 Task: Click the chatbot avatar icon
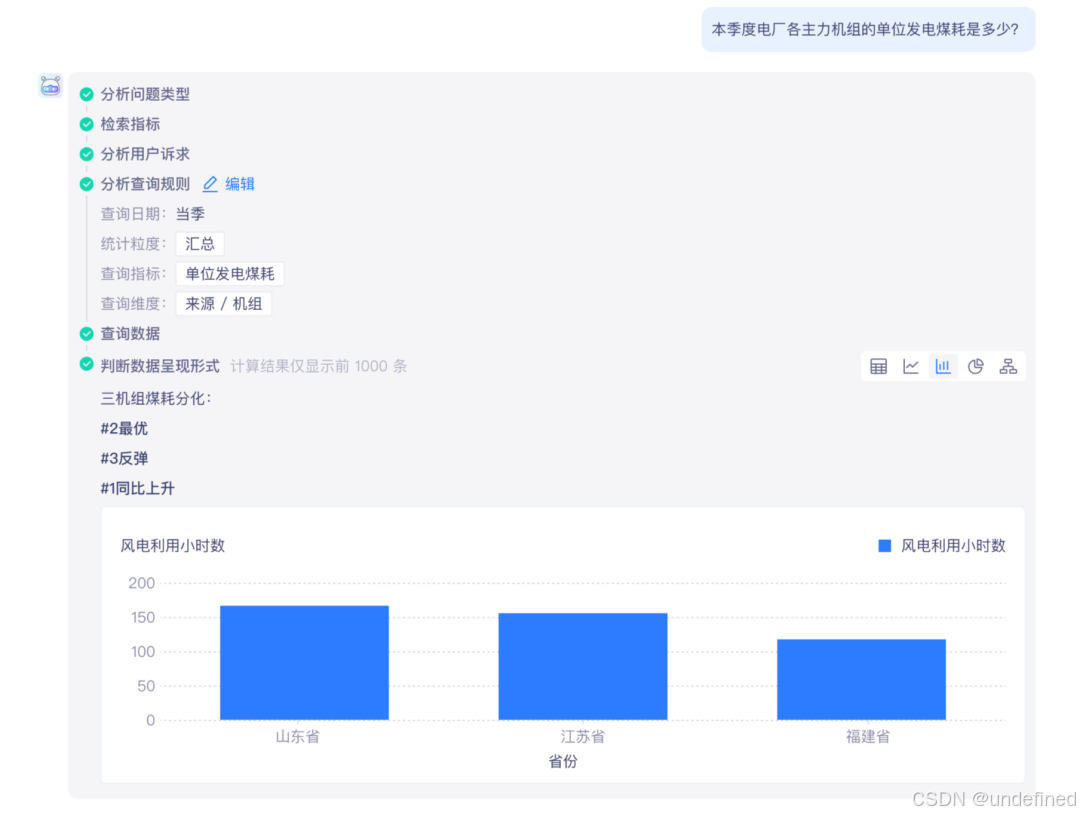pyautogui.click(x=50, y=86)
